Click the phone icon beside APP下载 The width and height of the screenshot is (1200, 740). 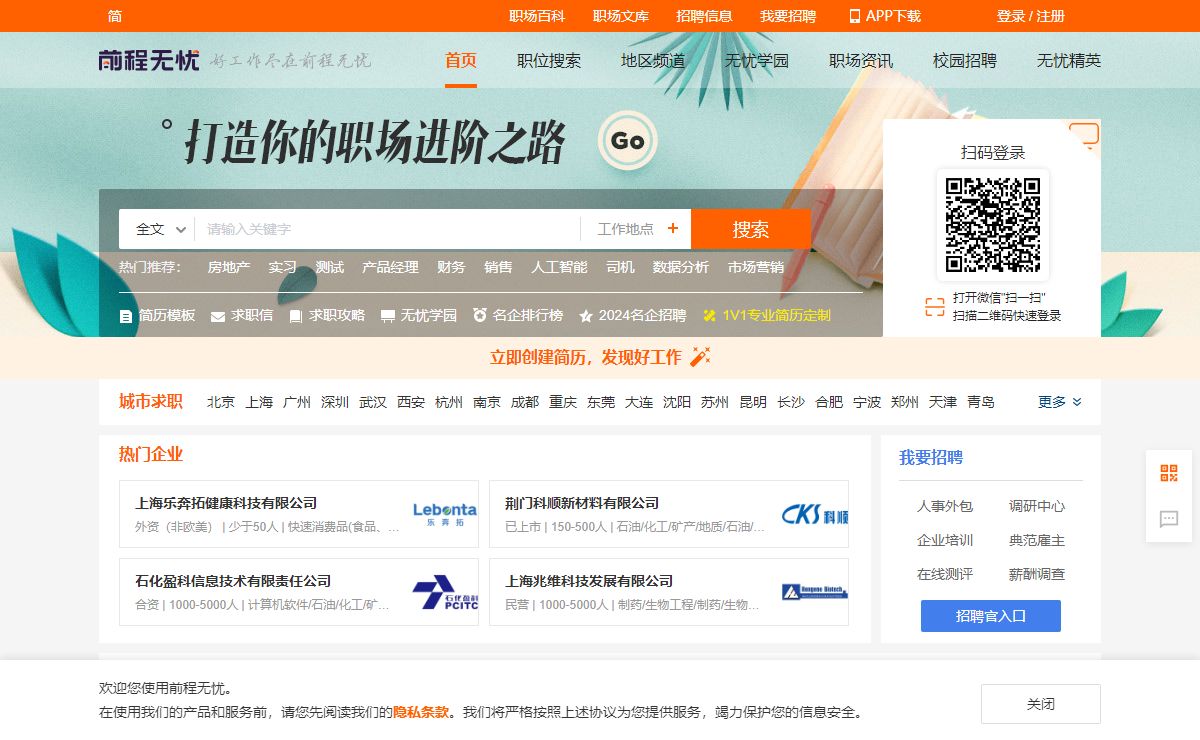pyautogui.click(x=855, y=16)
